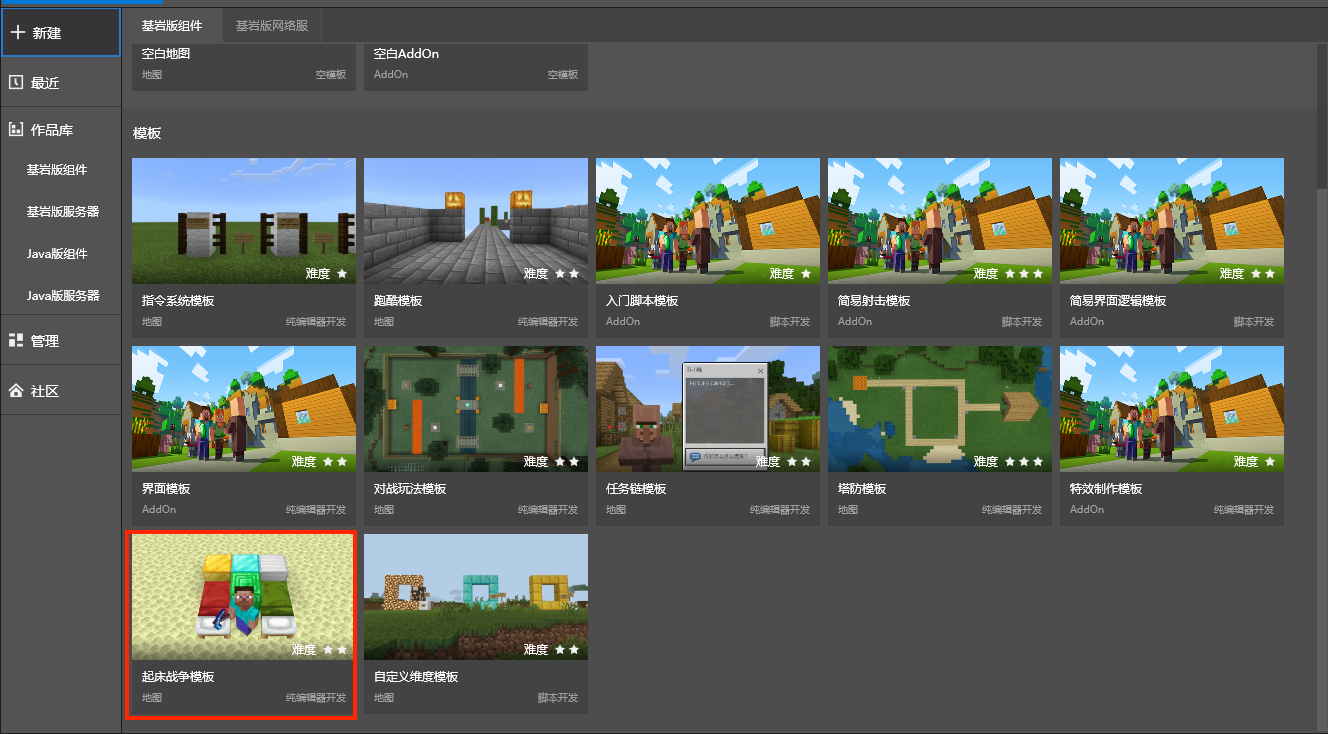Click the 入门脚本模板 title text
Image resolution: width=1328 pixels, height=734 pixels.
pyautogui.click(x=642, y=301)
